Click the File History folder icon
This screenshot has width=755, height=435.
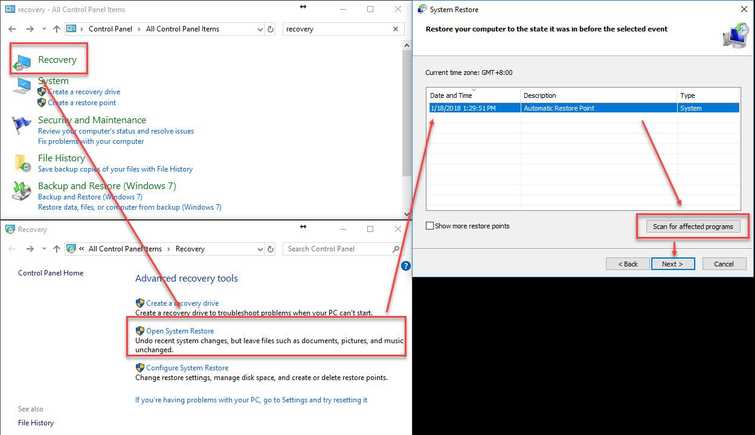tap(22, 163)
